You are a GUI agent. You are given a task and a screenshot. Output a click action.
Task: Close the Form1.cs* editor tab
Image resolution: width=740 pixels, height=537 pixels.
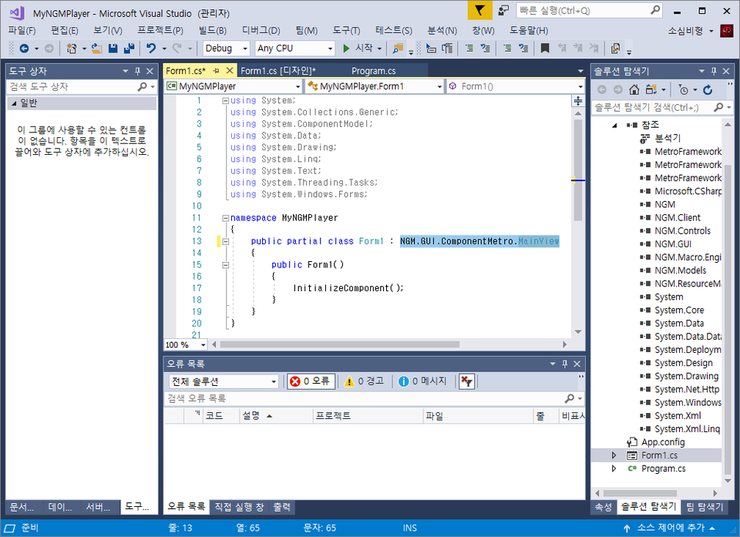229,71
